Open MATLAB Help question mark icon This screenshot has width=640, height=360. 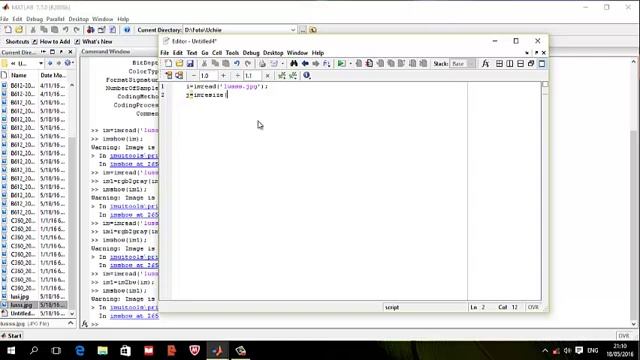click(127, 30)
